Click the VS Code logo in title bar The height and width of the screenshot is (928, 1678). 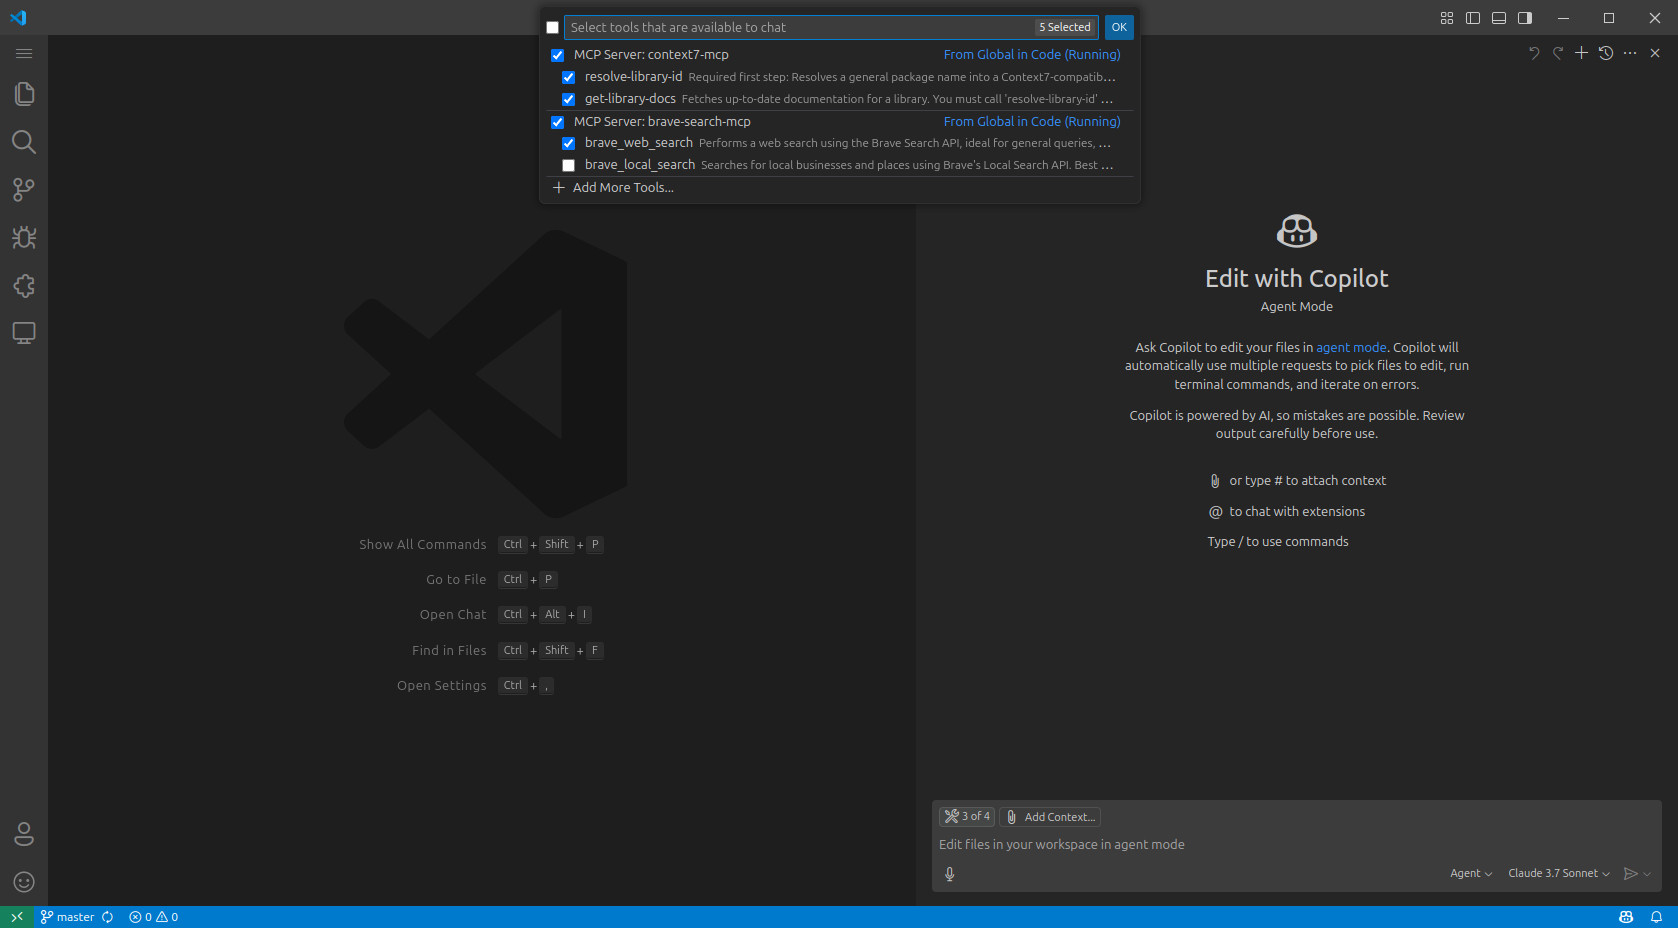[x=18, y=18]
